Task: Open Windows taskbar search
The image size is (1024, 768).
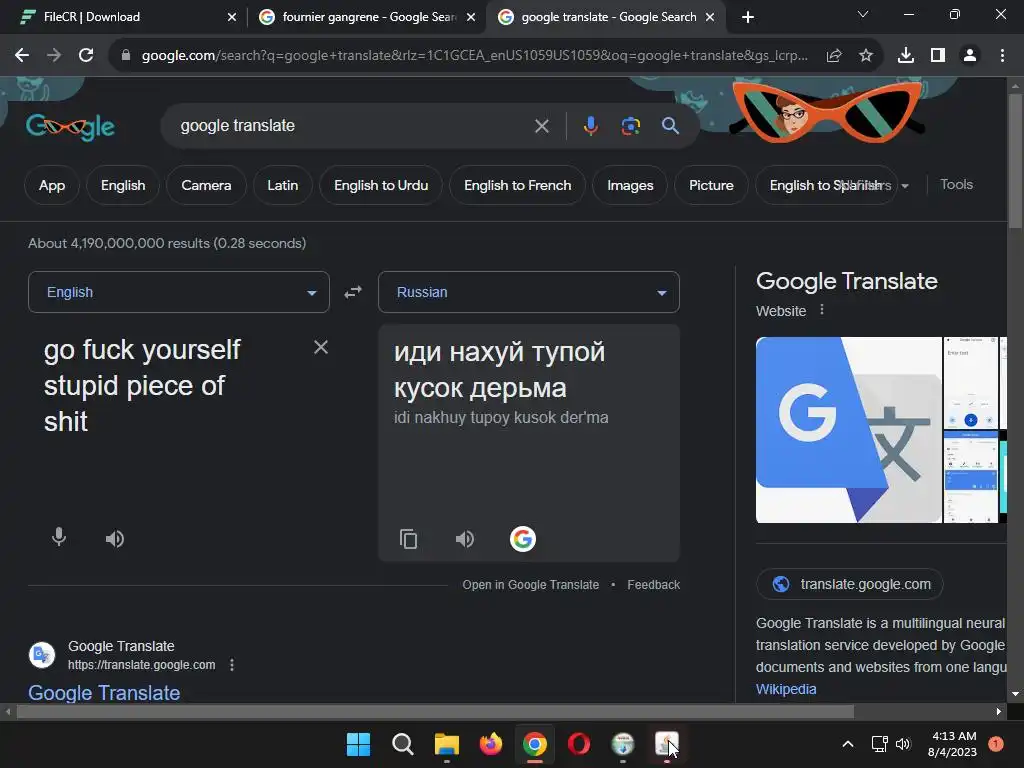Action: 402,744
